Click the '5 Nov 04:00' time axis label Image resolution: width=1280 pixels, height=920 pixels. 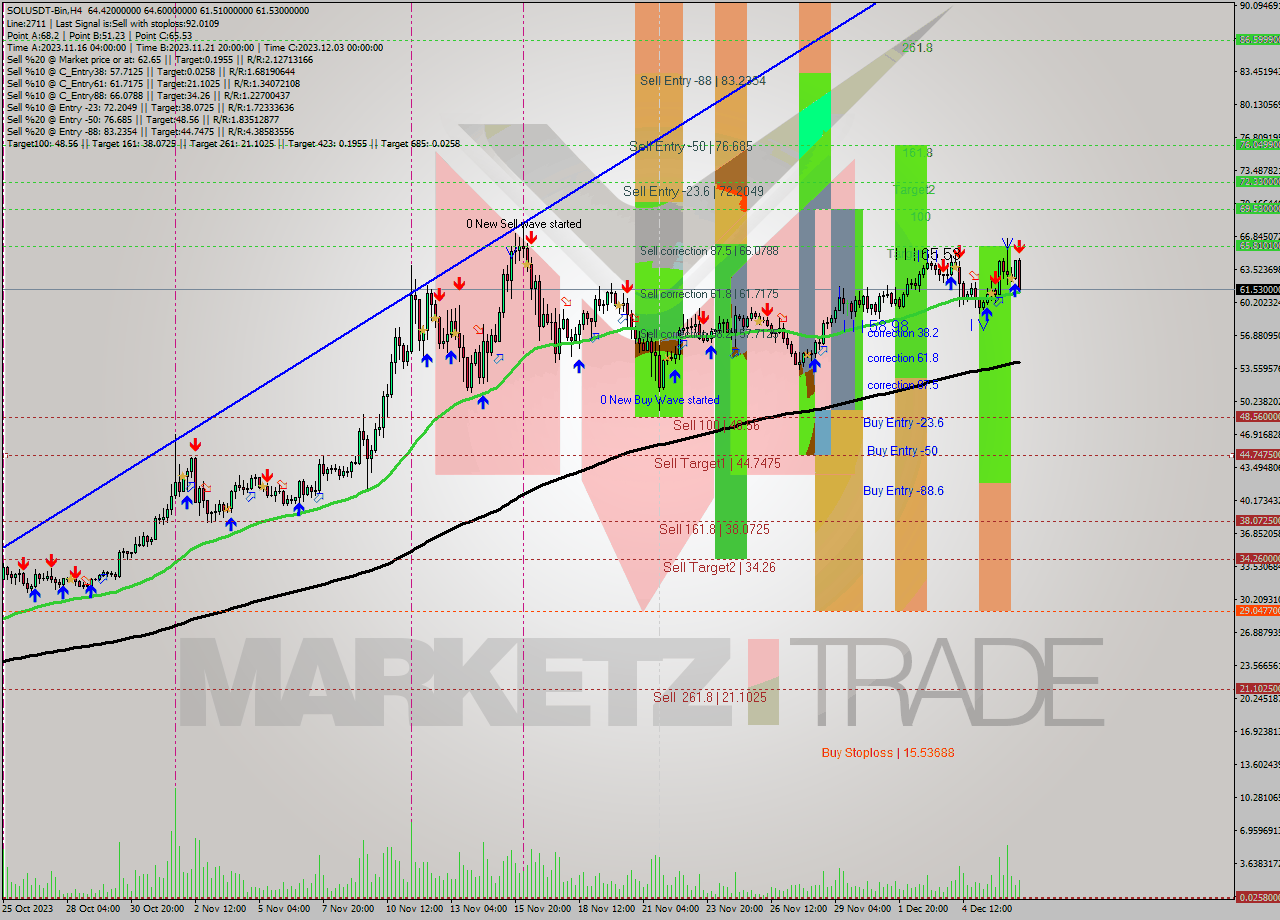[x=284, y=909]
